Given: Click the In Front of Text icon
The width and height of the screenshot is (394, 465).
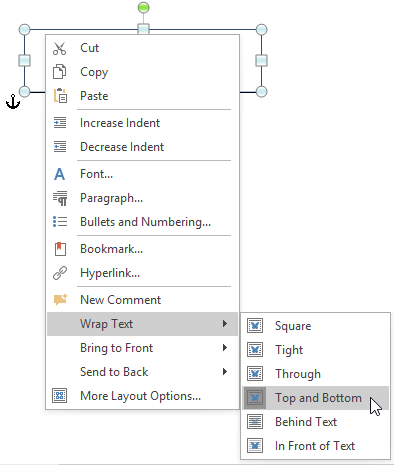Looking at the screenshot, I should (x=255, y=446).
